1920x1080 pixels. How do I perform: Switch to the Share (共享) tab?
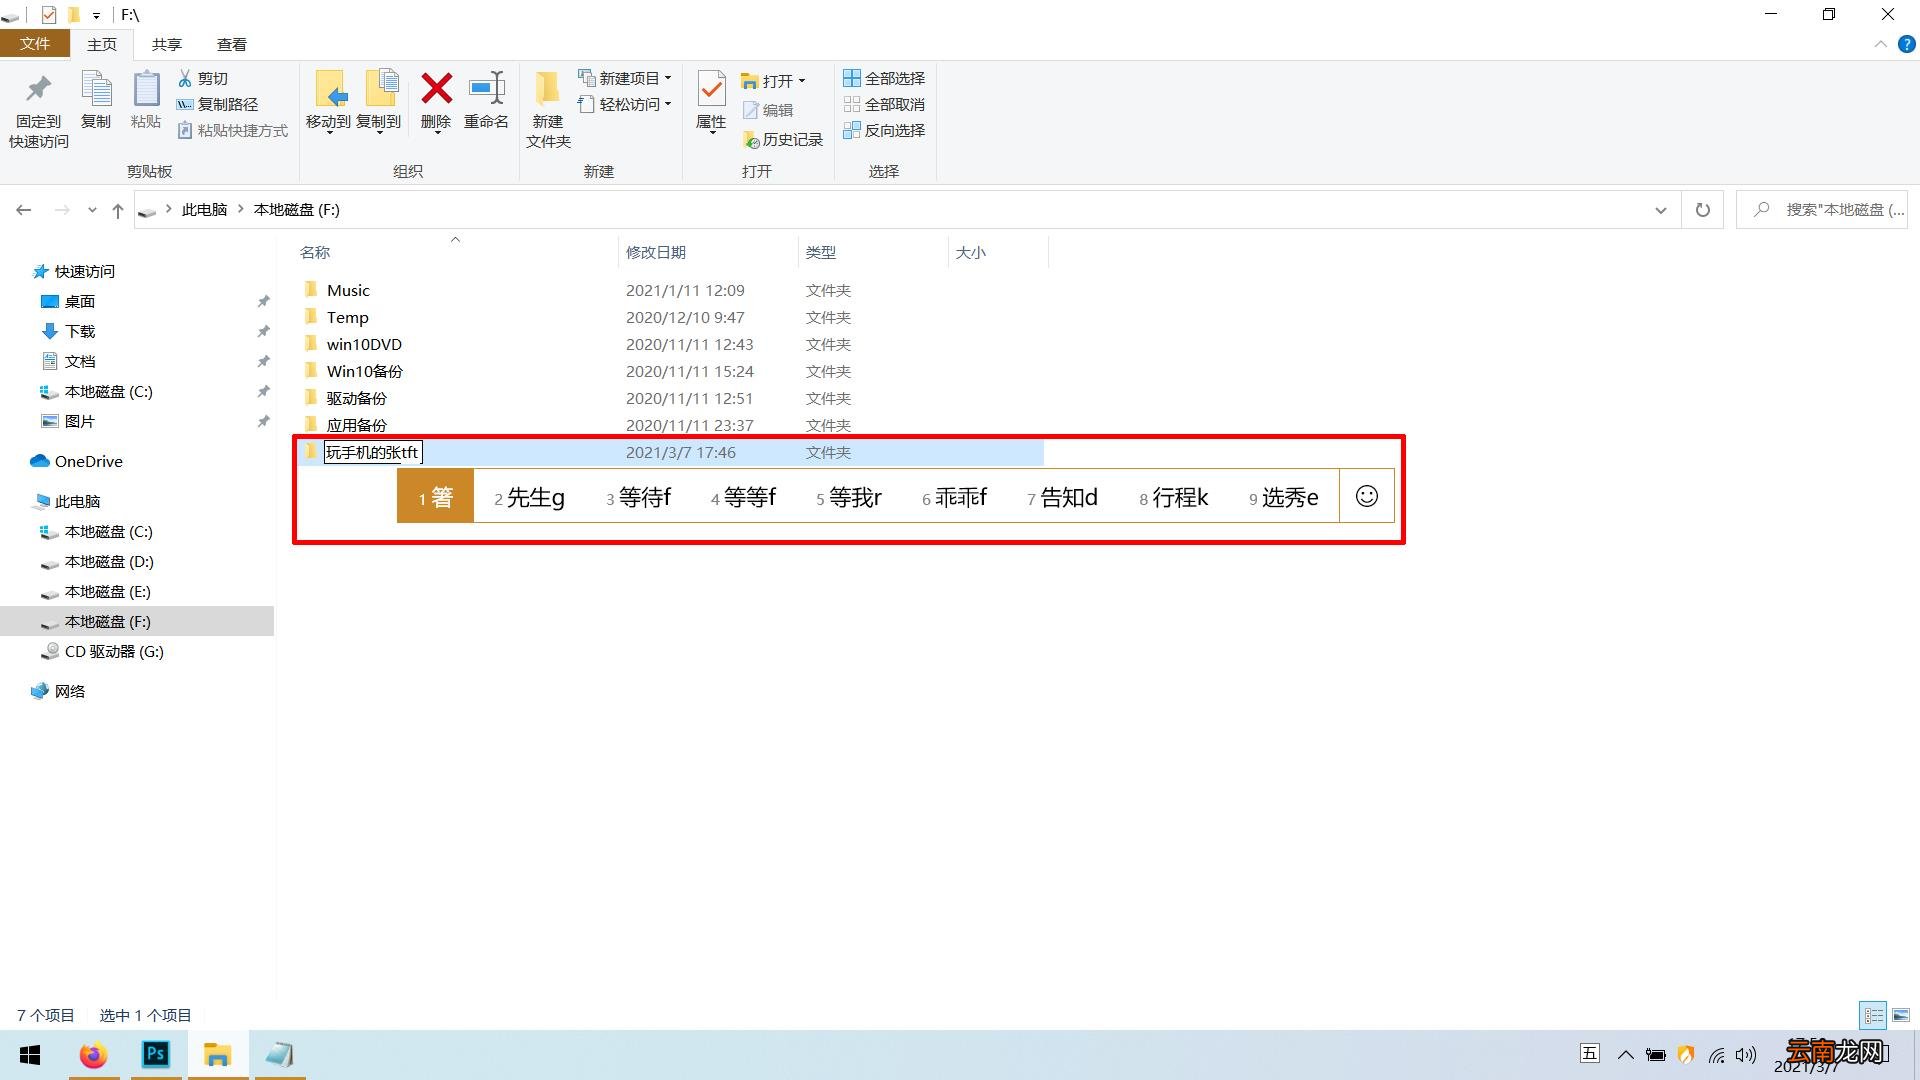(167, 44)
